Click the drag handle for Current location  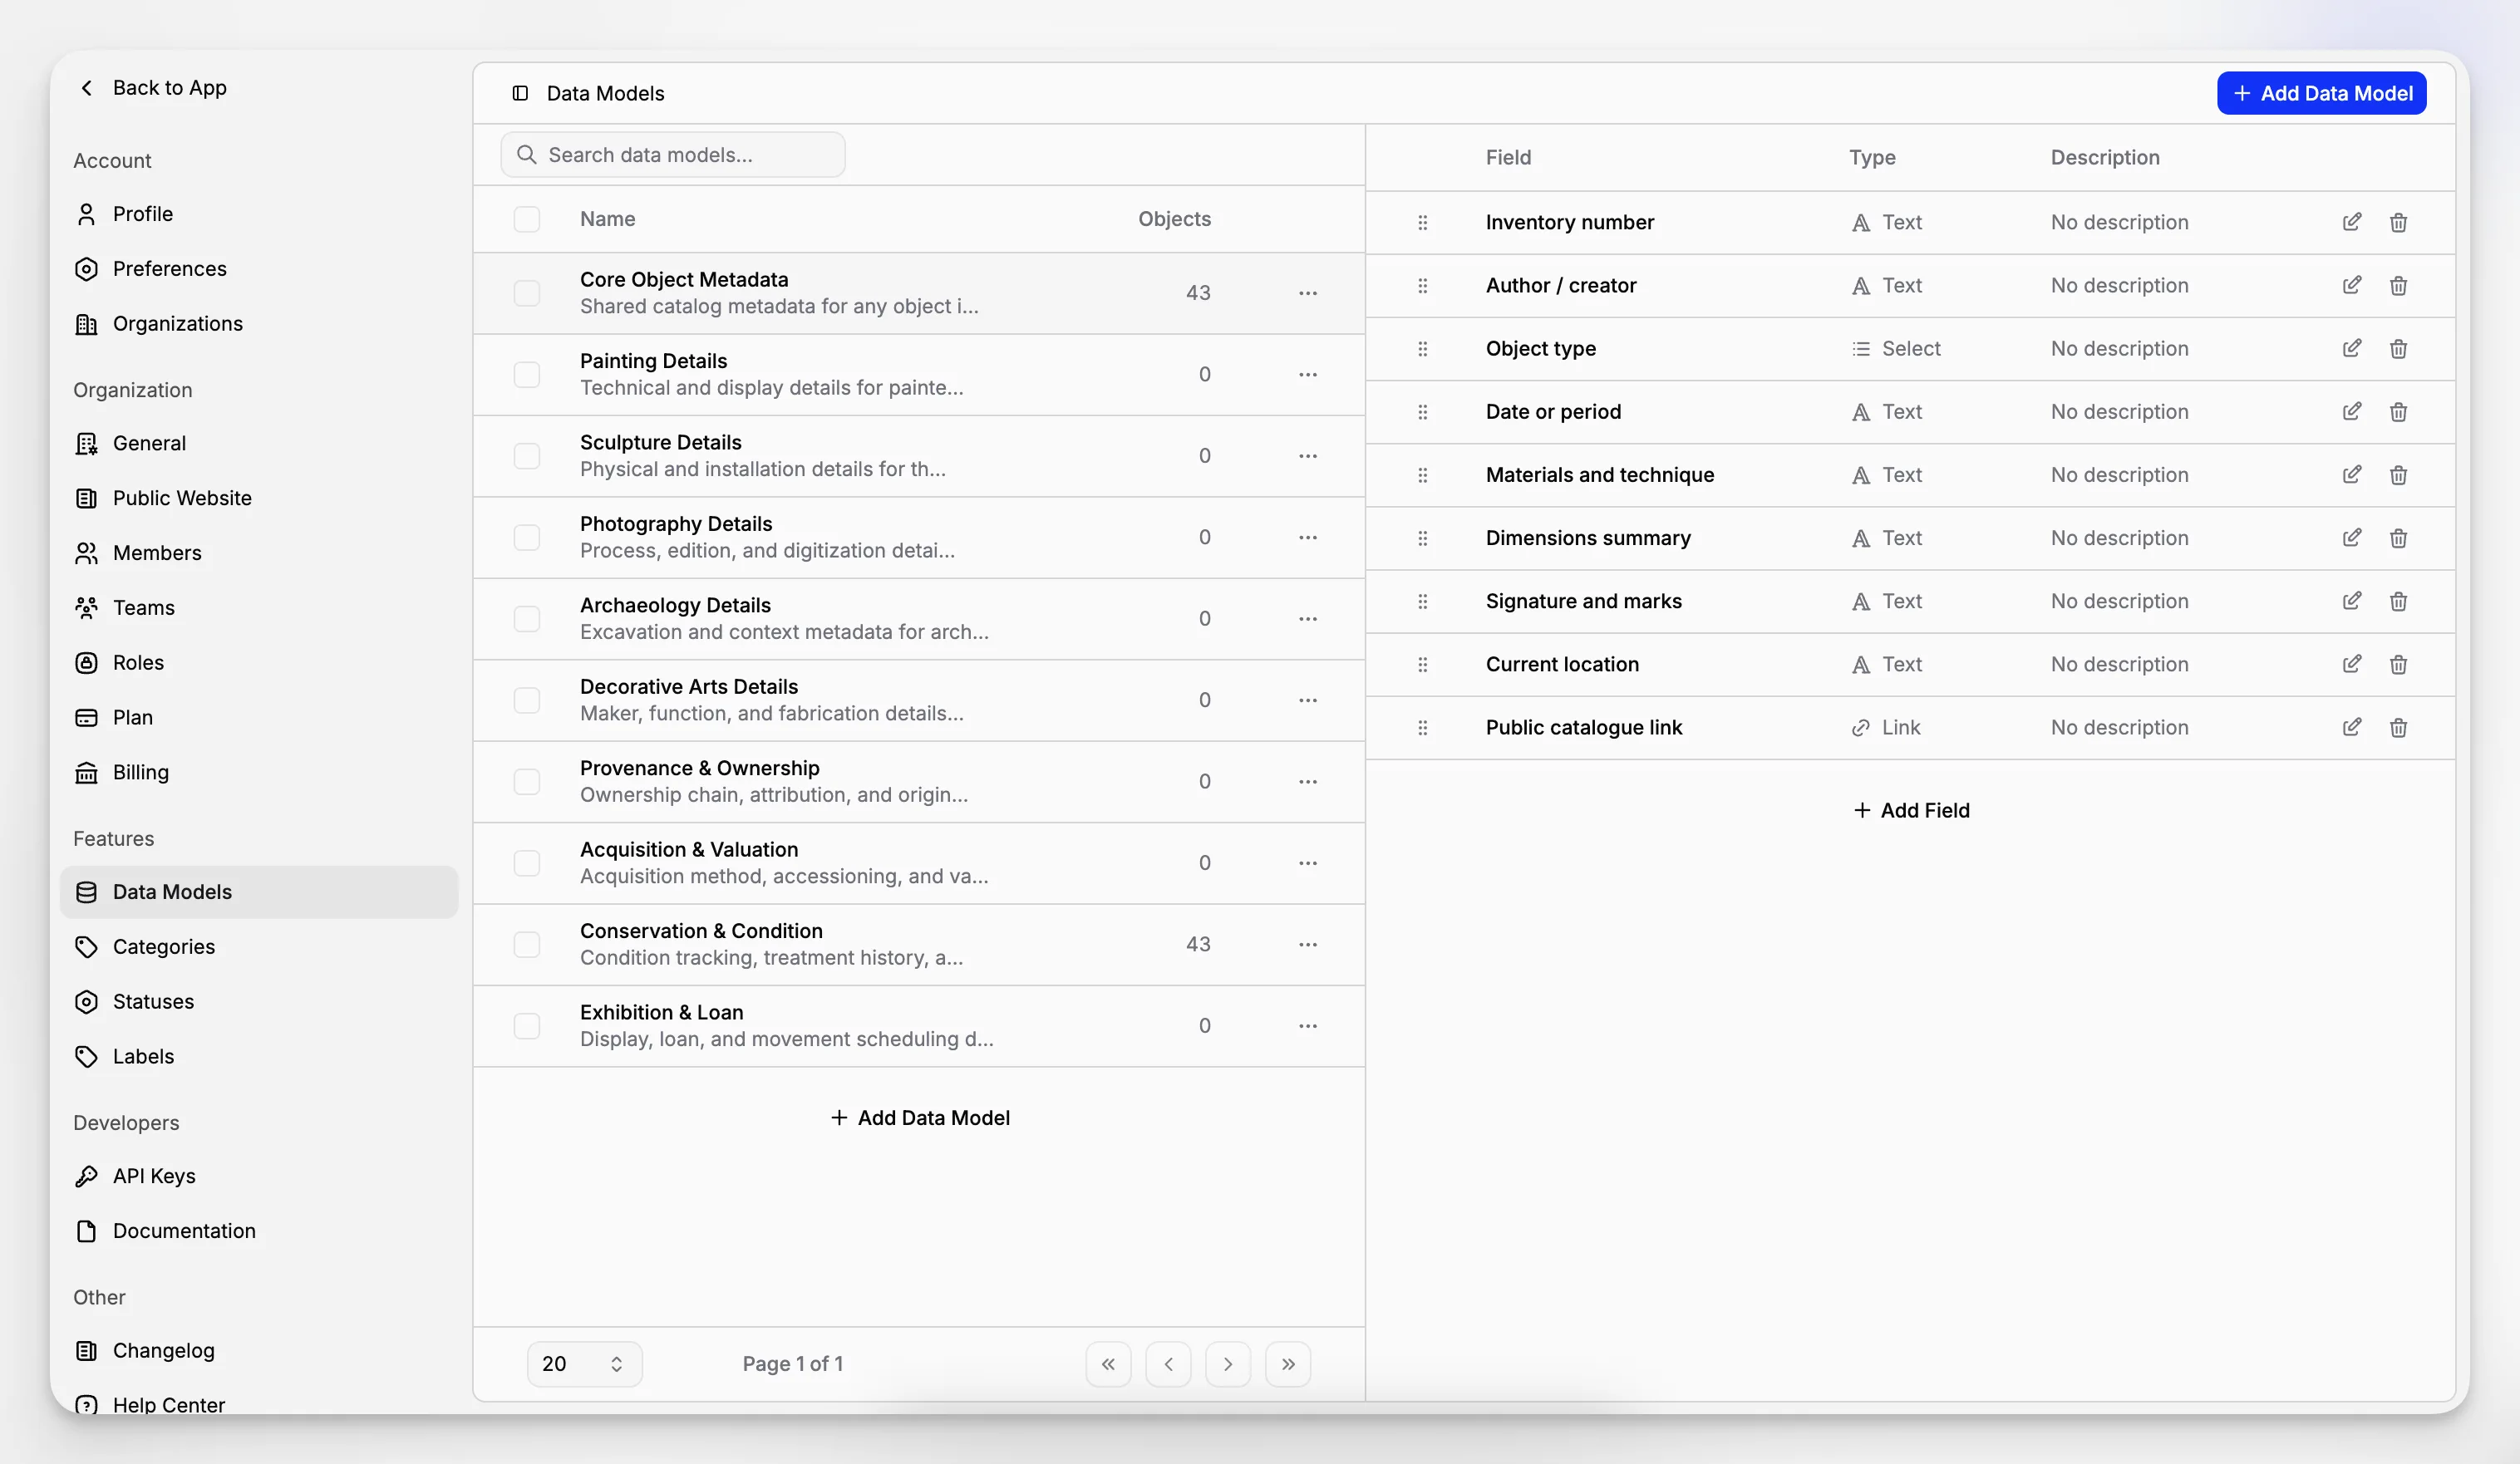tap(1422, 664)
